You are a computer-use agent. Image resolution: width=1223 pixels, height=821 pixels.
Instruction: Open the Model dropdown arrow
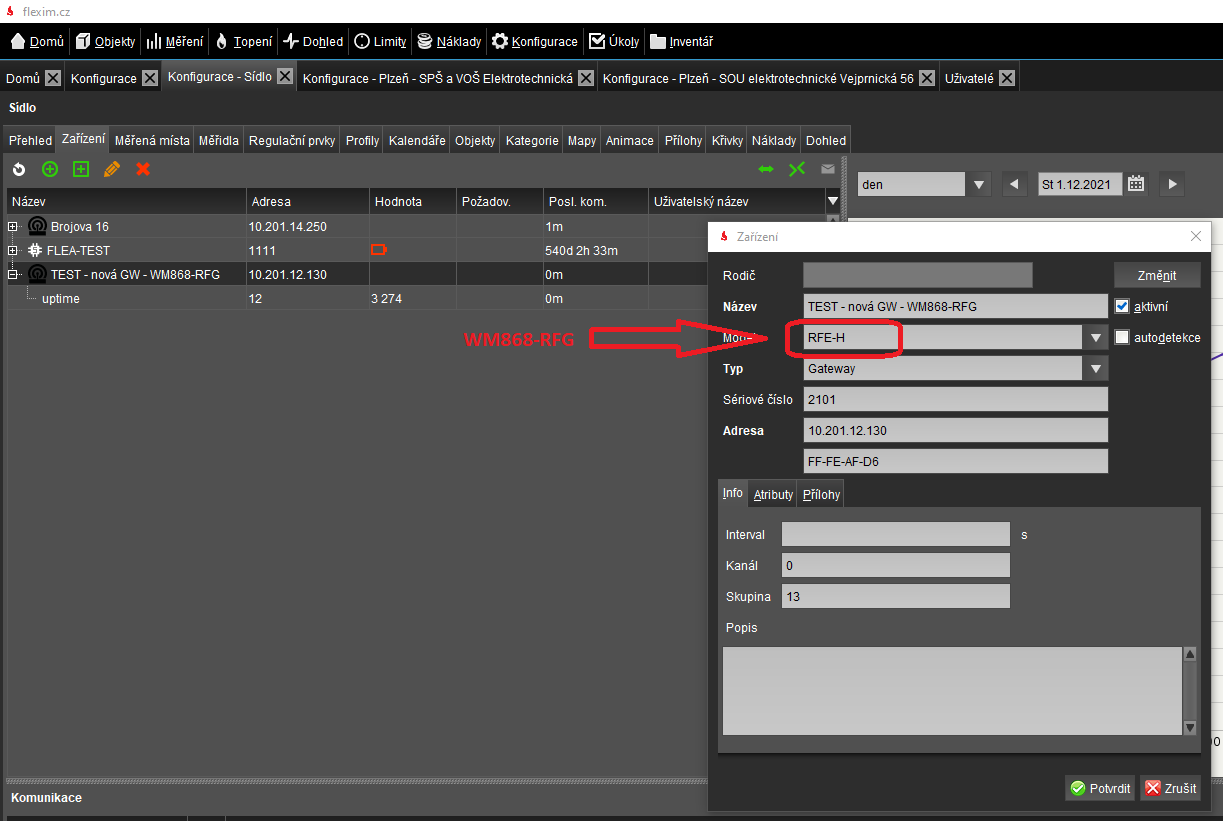pyautogui.click(x=1096, y=338)
